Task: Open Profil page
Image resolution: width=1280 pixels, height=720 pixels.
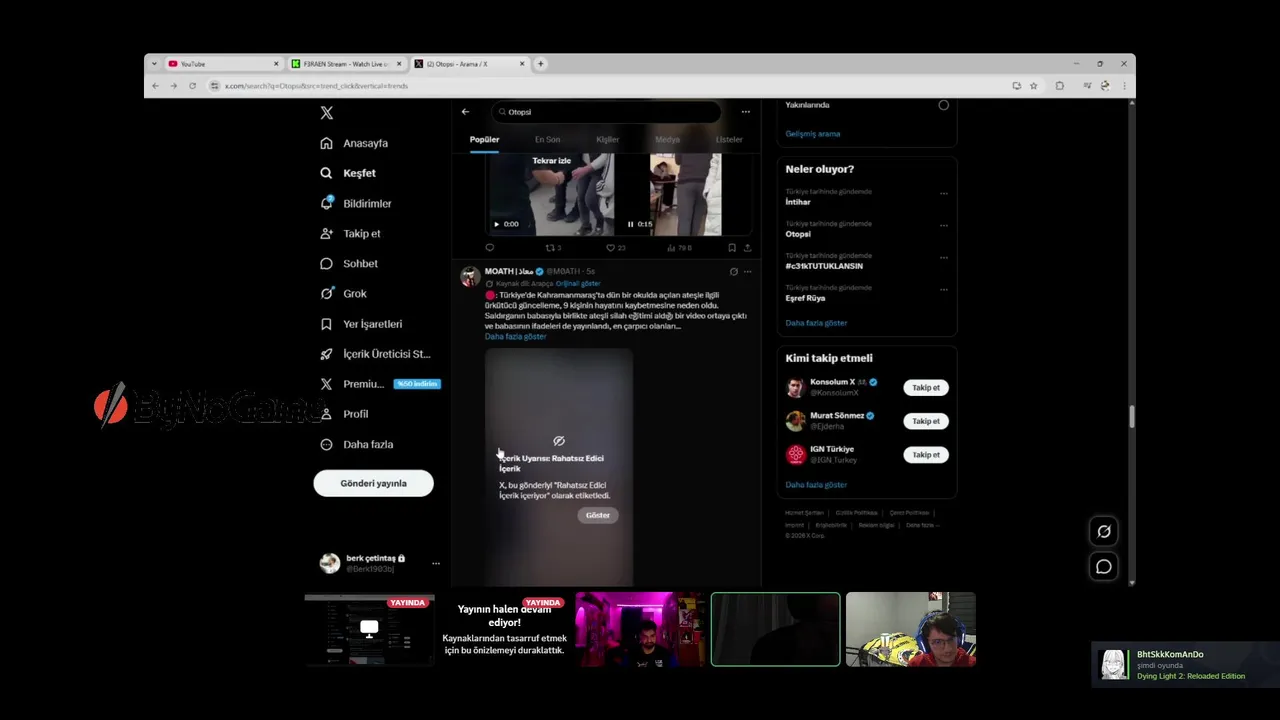Action: pos(344,414)
